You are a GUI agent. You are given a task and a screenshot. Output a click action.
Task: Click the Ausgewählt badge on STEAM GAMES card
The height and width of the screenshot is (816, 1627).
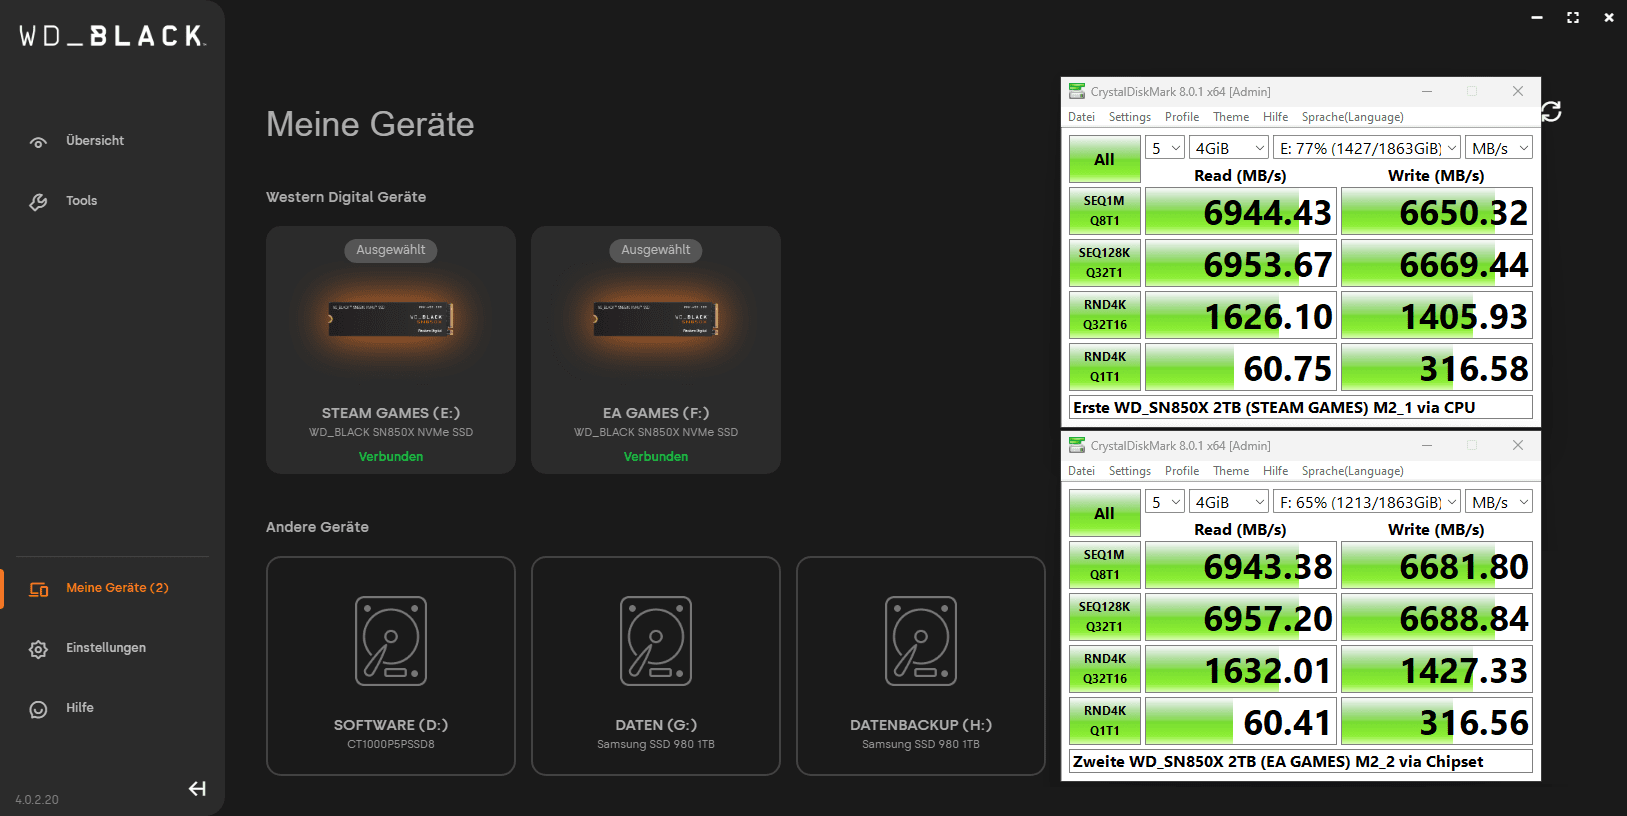point(391,250)
